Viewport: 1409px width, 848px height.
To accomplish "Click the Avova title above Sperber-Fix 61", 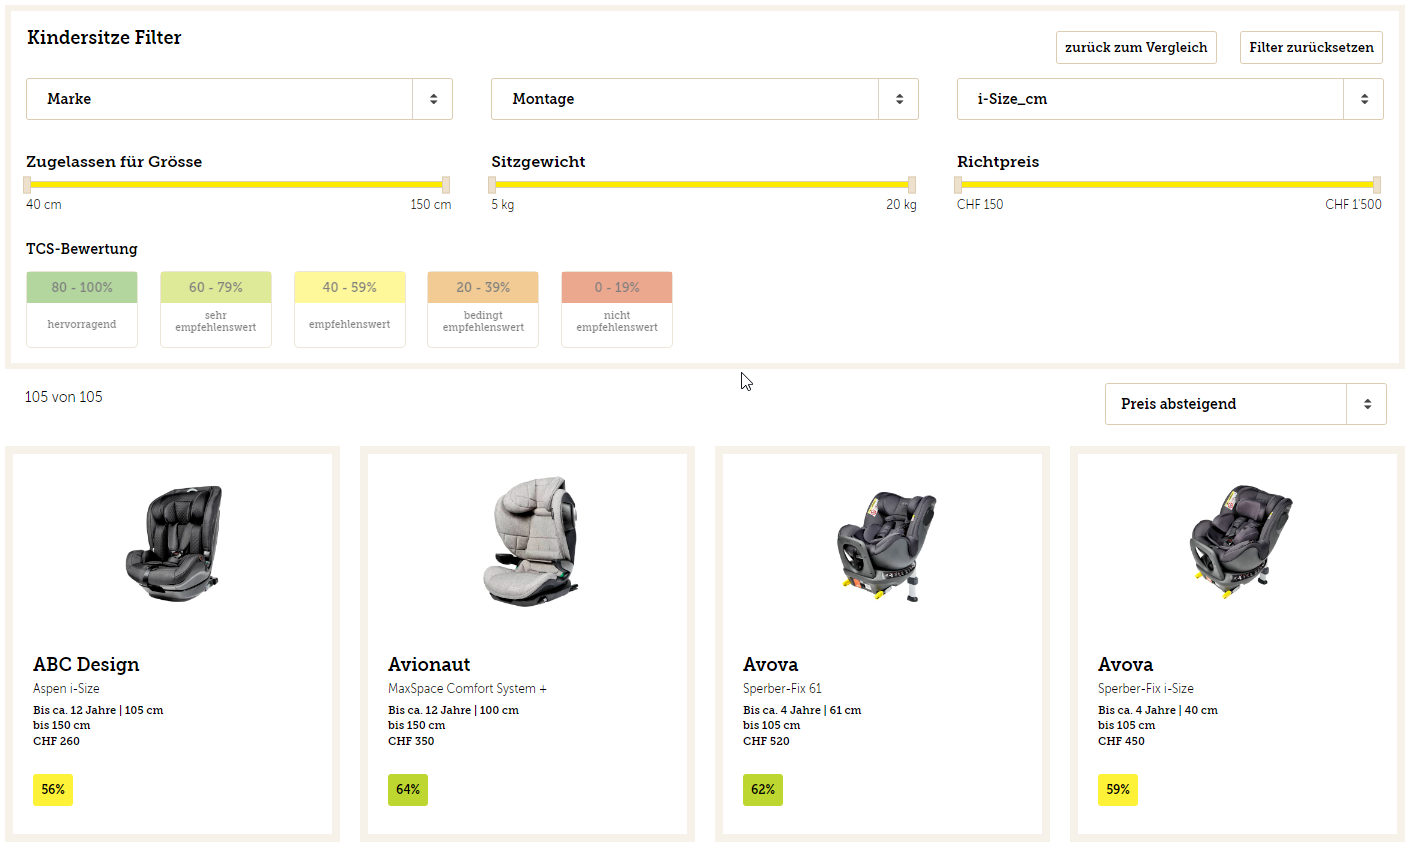I will point(771,665).
